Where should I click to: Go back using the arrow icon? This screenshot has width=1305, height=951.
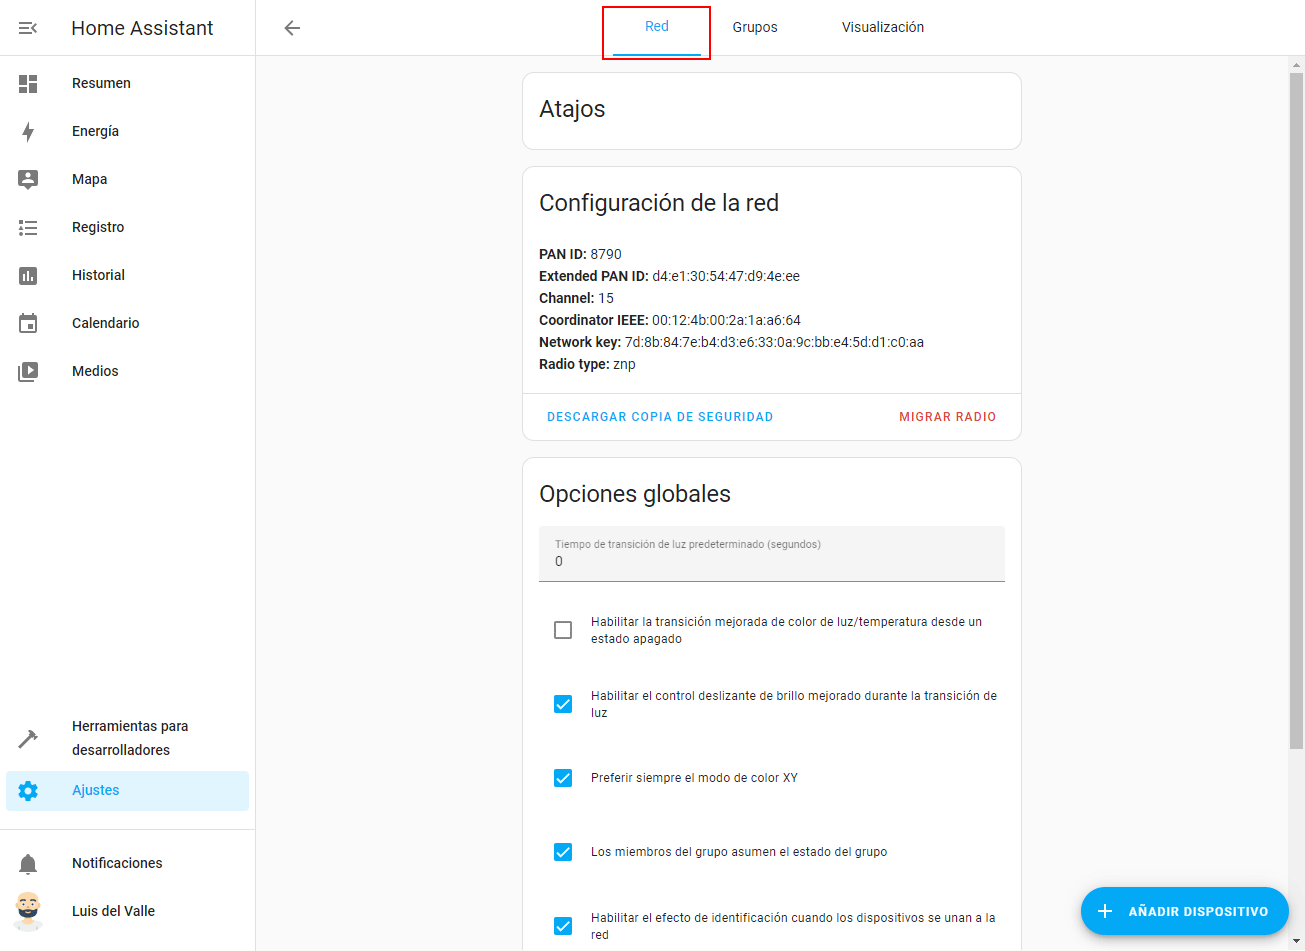coord(292,28)
